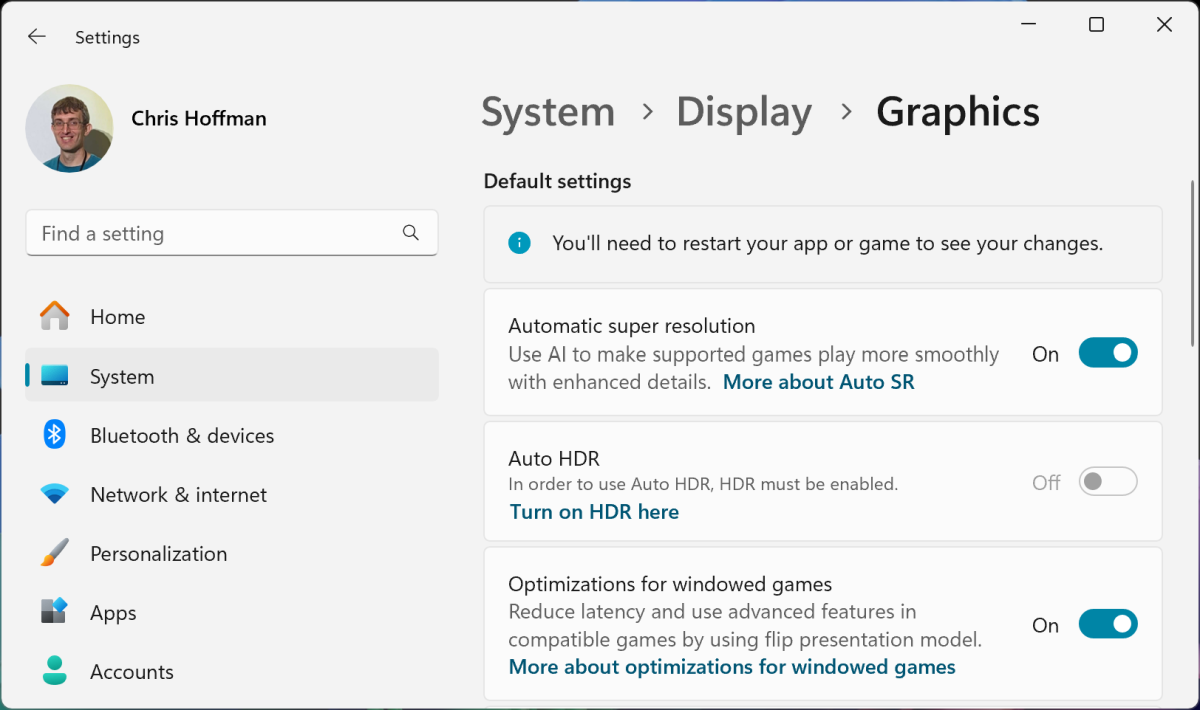Click the disabled Auto HDR toggle
This screenshot has height=710, width=1200.
point(1108,482)
